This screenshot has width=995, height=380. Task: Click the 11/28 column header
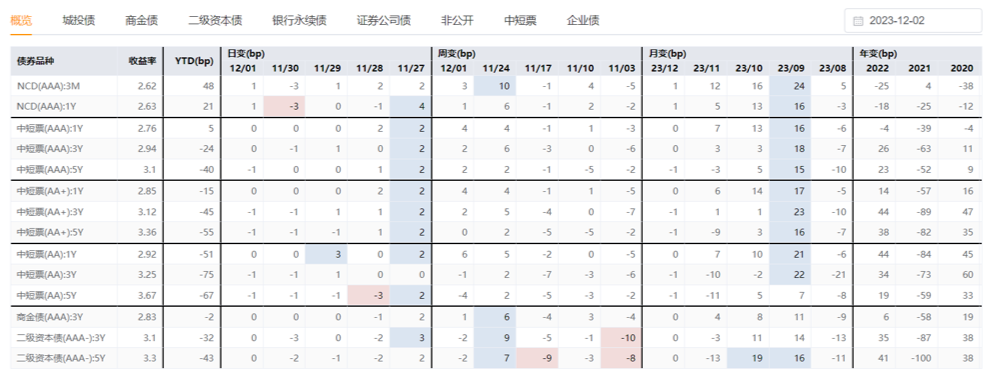click(x=368, y=68)
